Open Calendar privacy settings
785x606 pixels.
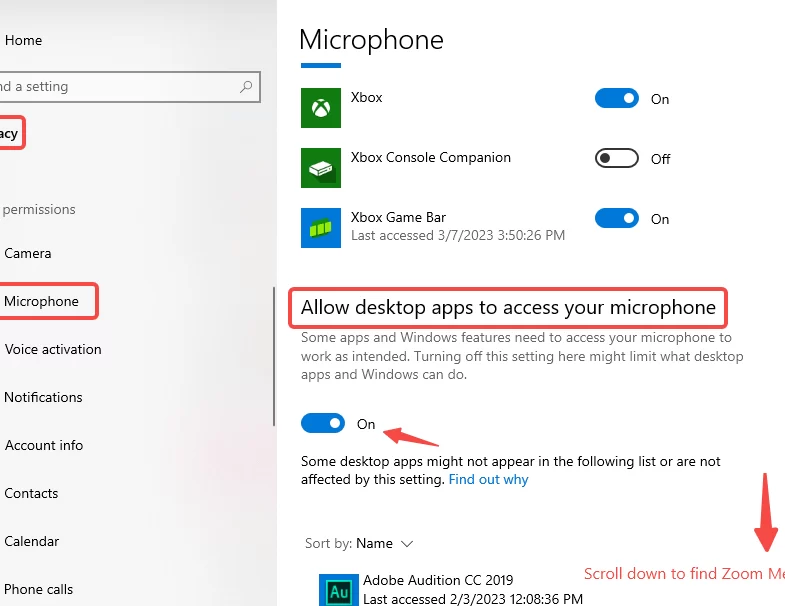coord(32,541)
